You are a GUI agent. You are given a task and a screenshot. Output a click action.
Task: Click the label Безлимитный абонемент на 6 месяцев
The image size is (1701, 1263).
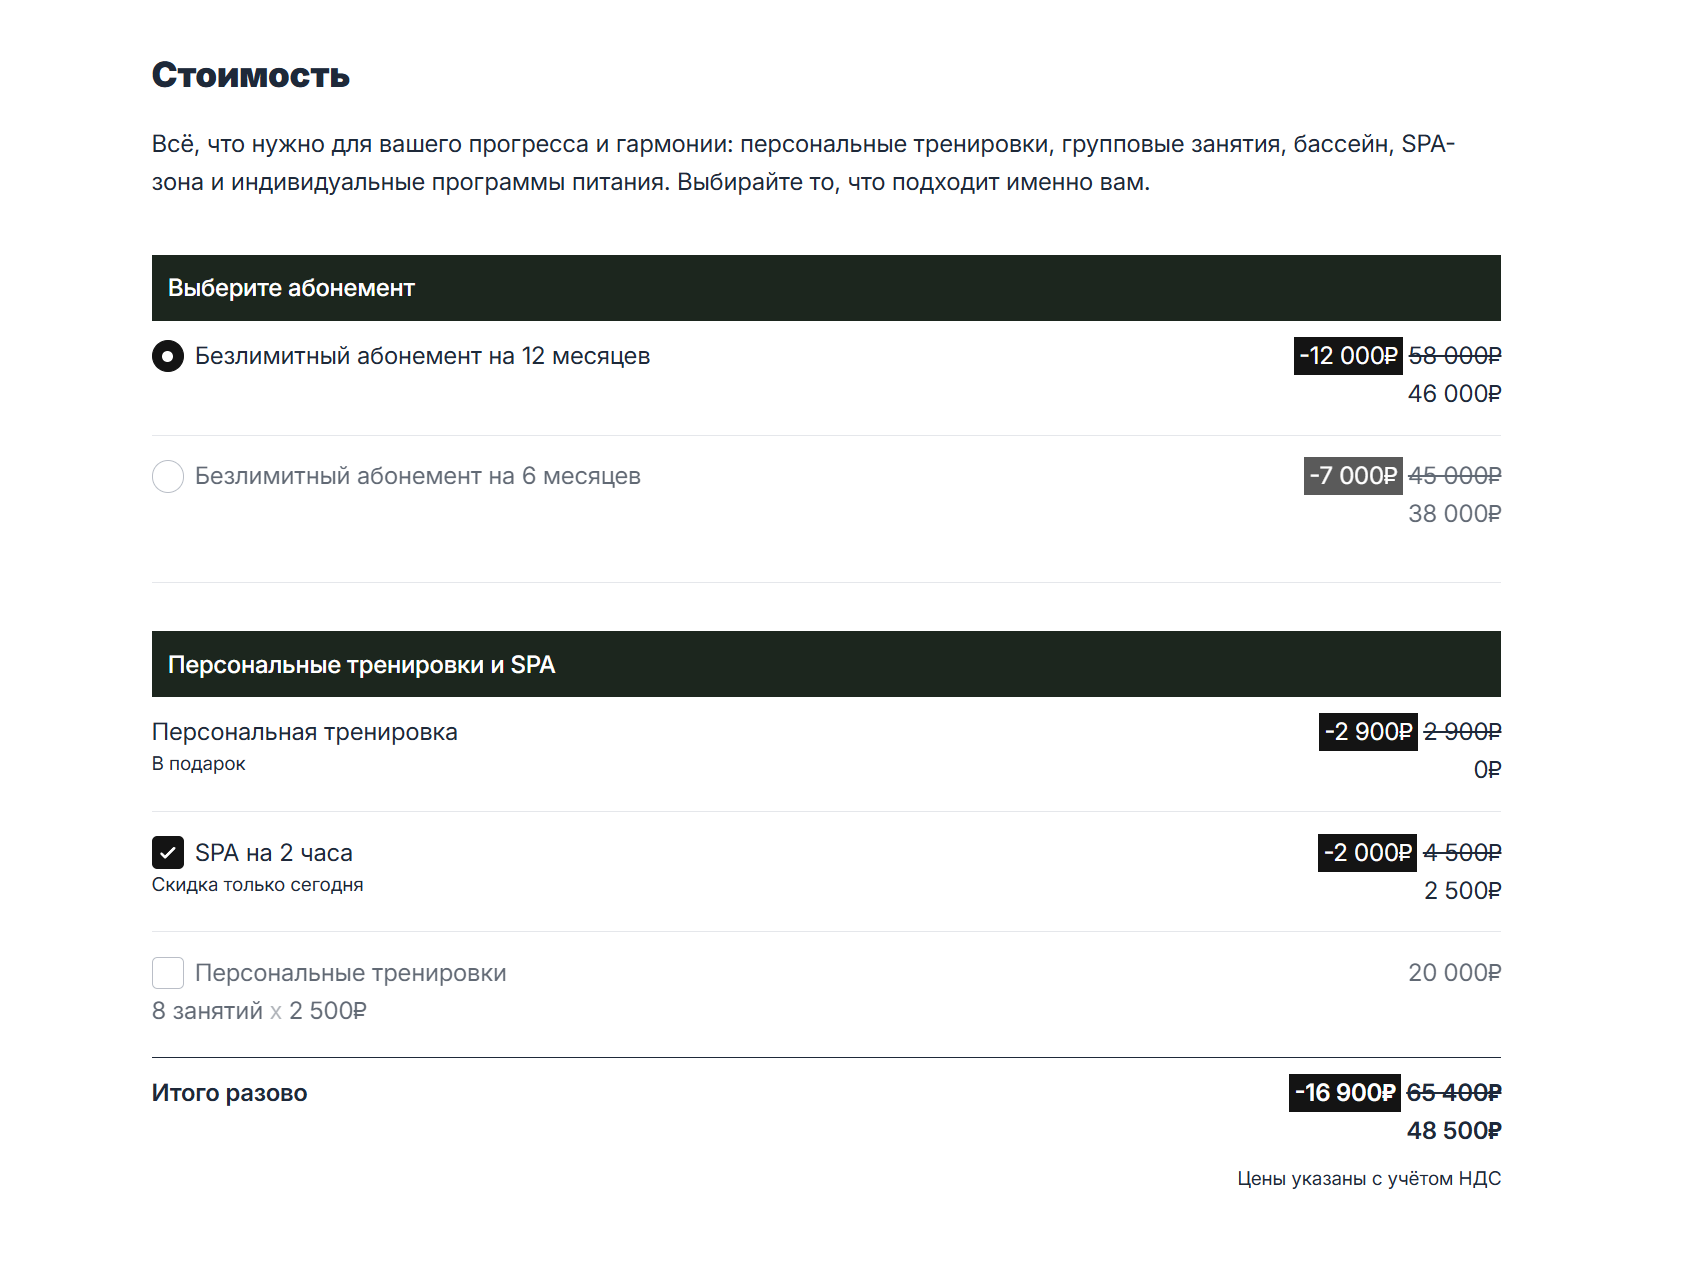417,476
